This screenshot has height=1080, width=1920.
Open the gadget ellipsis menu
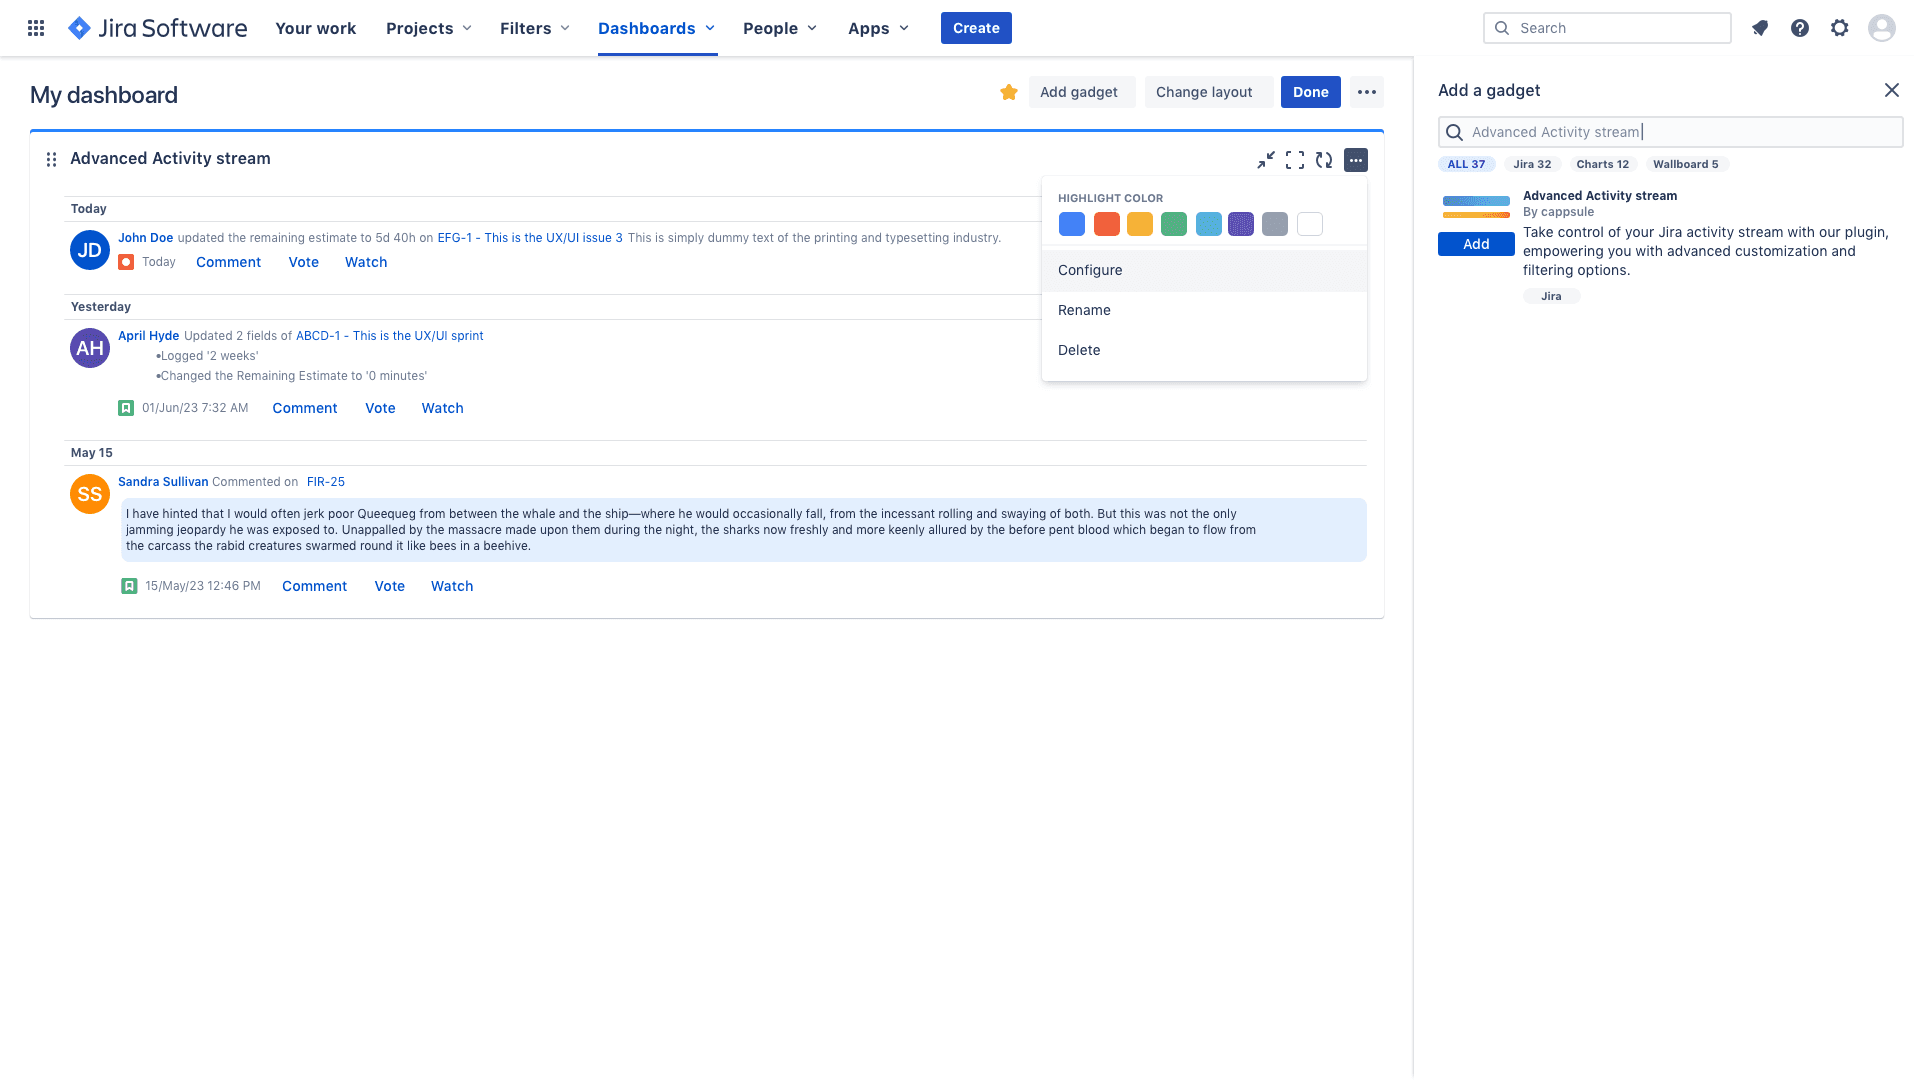1355,159
